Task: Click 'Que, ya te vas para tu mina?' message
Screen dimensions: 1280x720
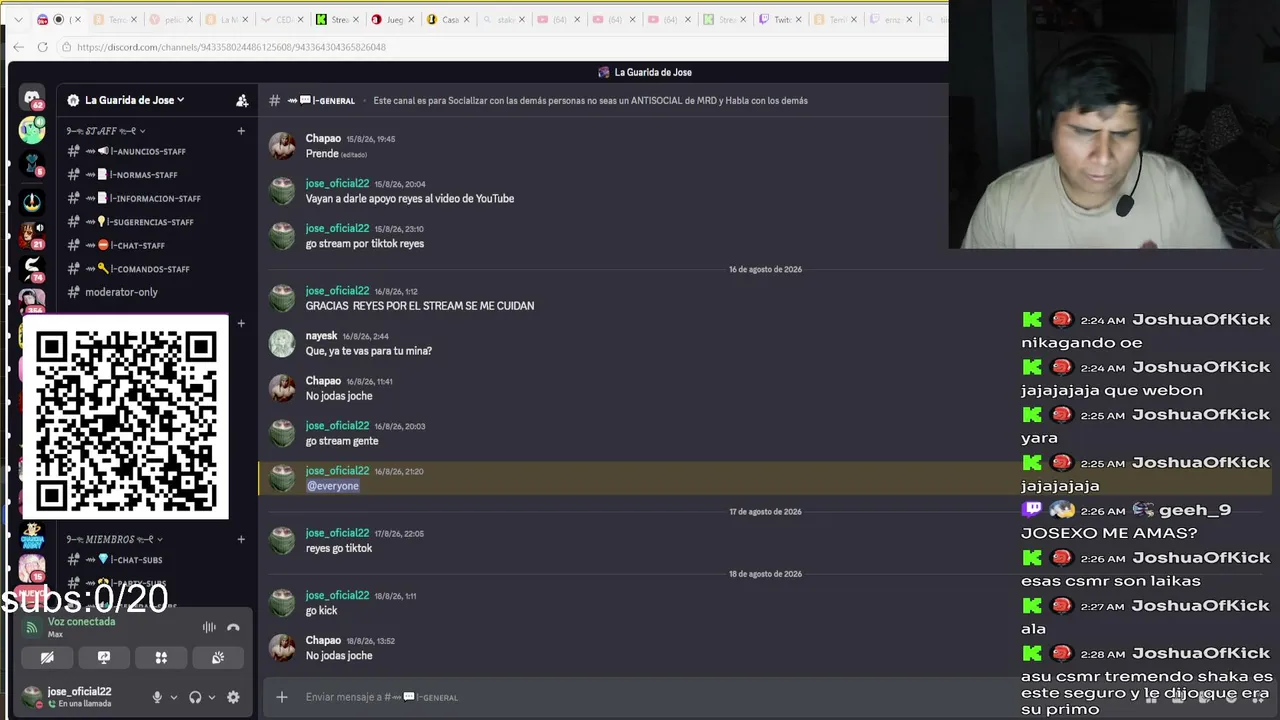Action: pyautogui.click(x=369, y=351)
